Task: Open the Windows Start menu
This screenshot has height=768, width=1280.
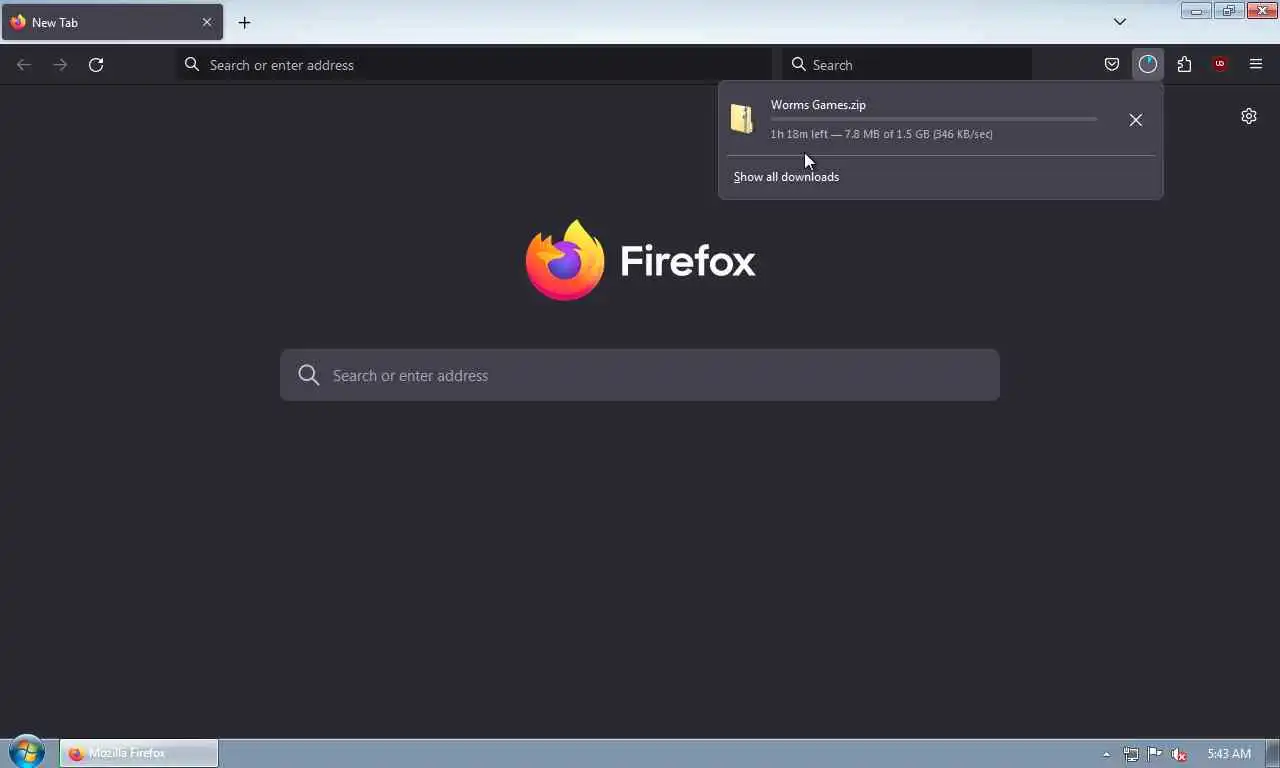Action: (26, 753)
